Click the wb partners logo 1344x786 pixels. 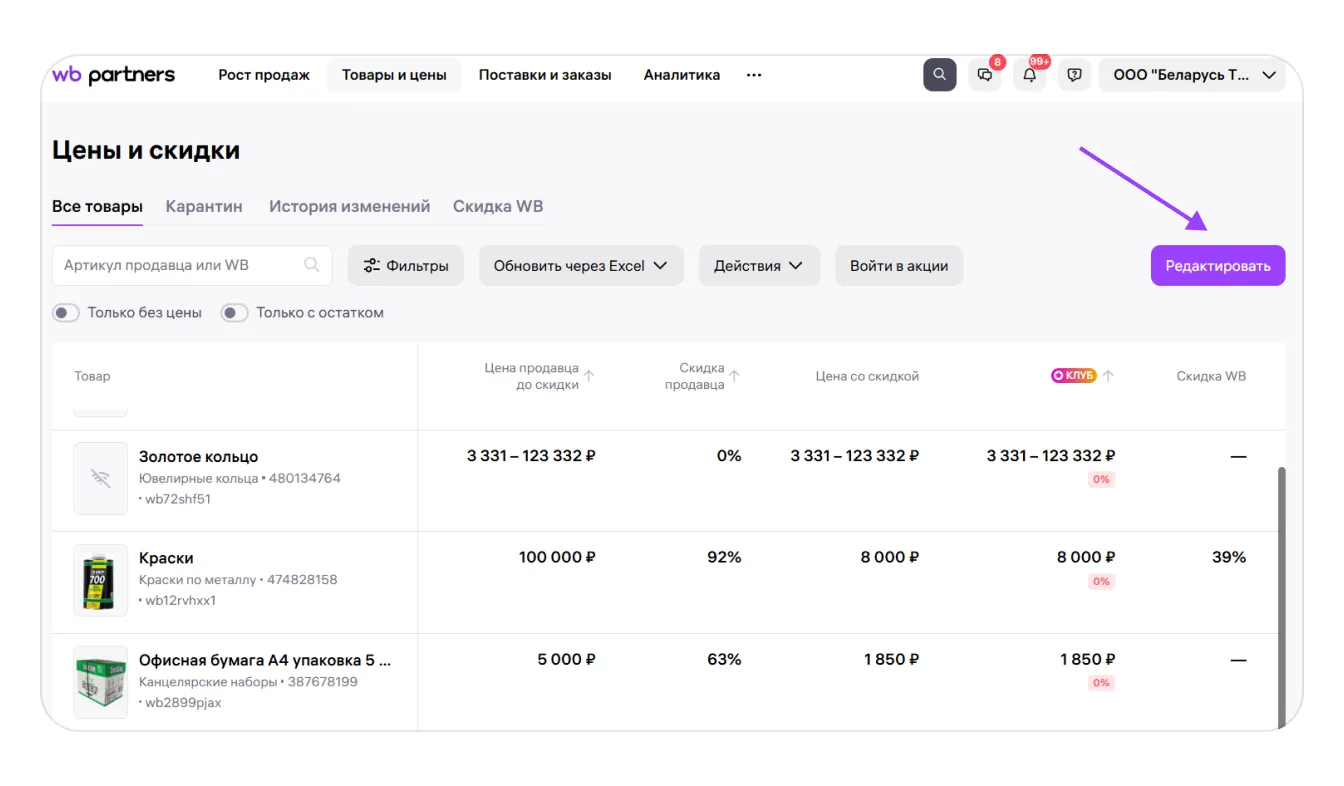pyautogui.click(x=113, y=75)
